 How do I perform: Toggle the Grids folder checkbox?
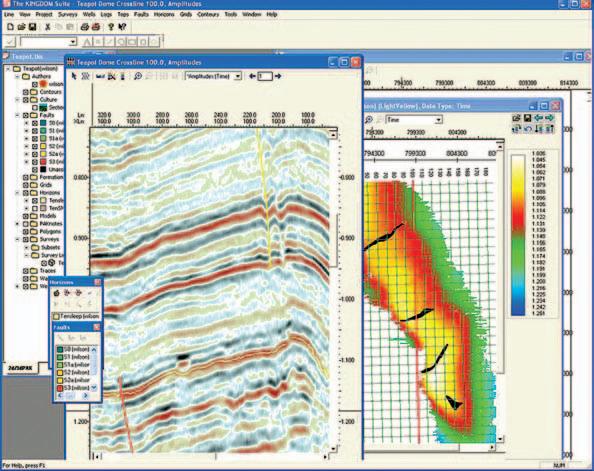(26, 185)
